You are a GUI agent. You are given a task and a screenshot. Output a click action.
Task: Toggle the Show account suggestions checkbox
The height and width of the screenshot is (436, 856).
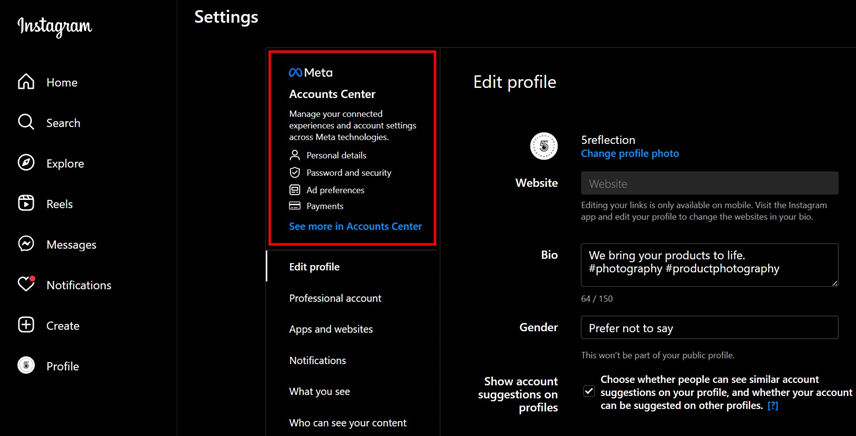588,391
